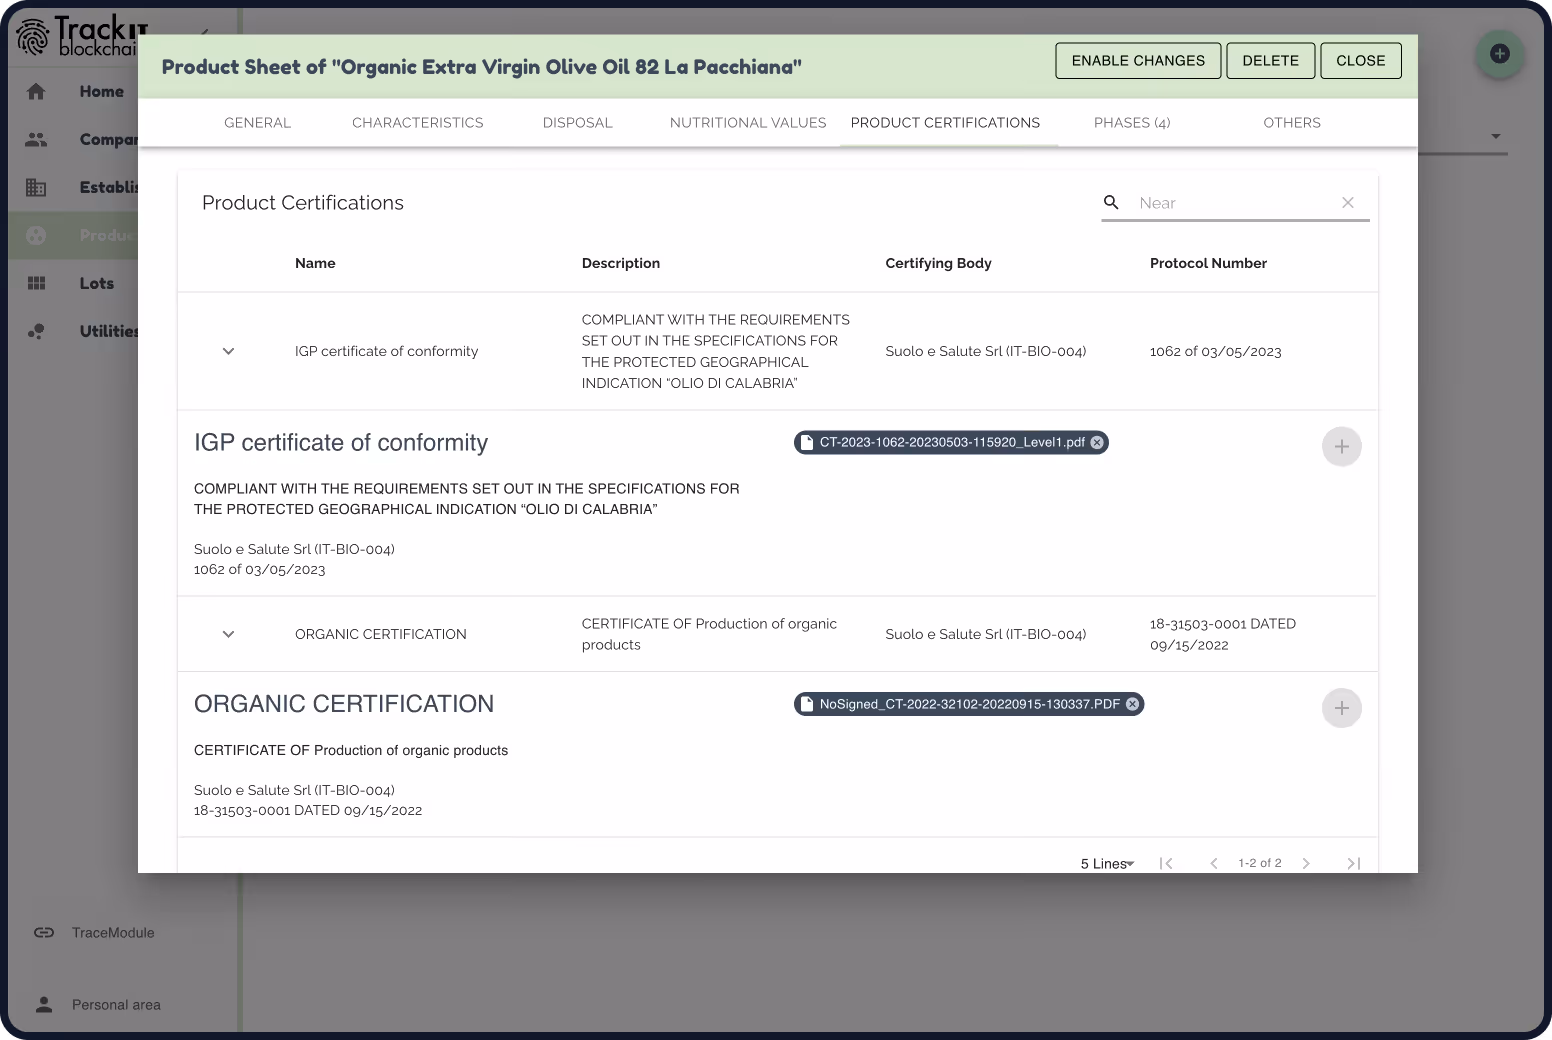Open the PHASES (4) tab
1552x1040 pixels.
pos(1132,122)
